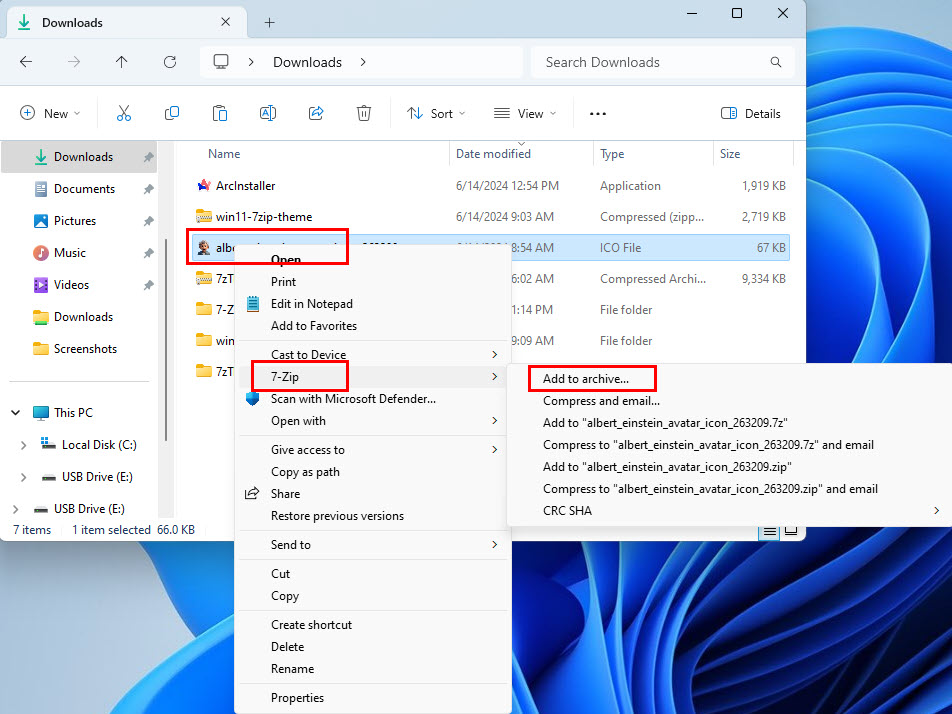This screenshot has width=952, height=714.
Task: Collapse This PC in the navigation pane
Action: click(14, 412)
